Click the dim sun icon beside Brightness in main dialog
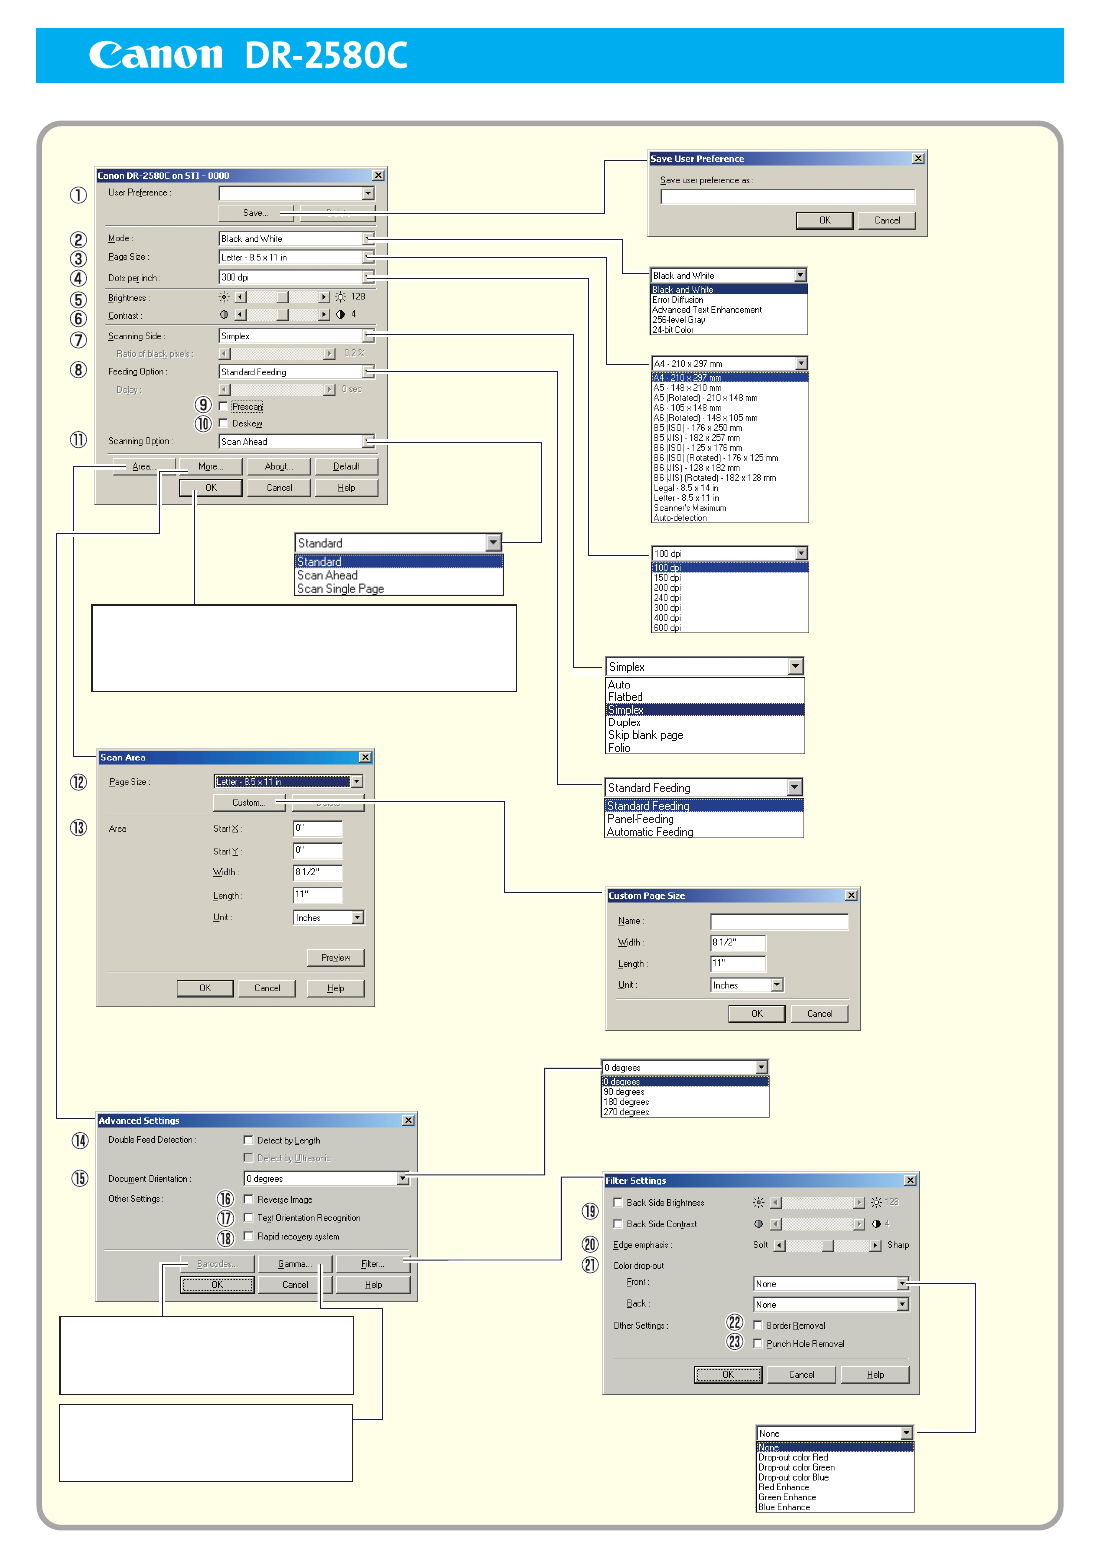Viewport: 1100px width, 1557px height. pyautogui.click(x=224, y=297)
